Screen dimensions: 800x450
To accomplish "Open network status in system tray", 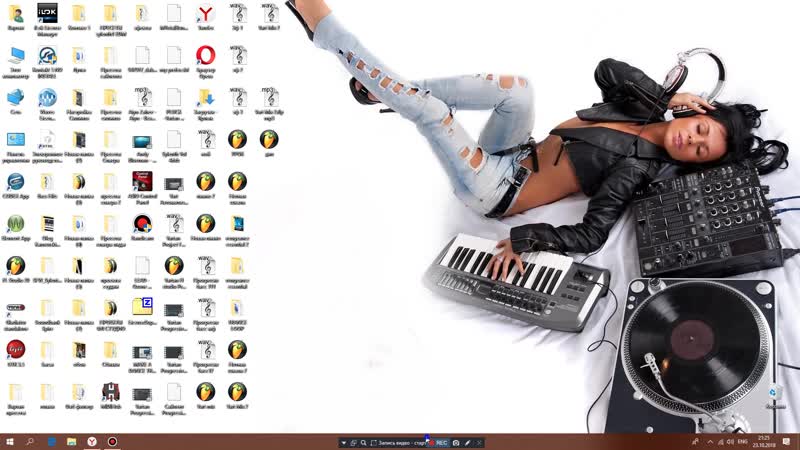I will [720, 442].
